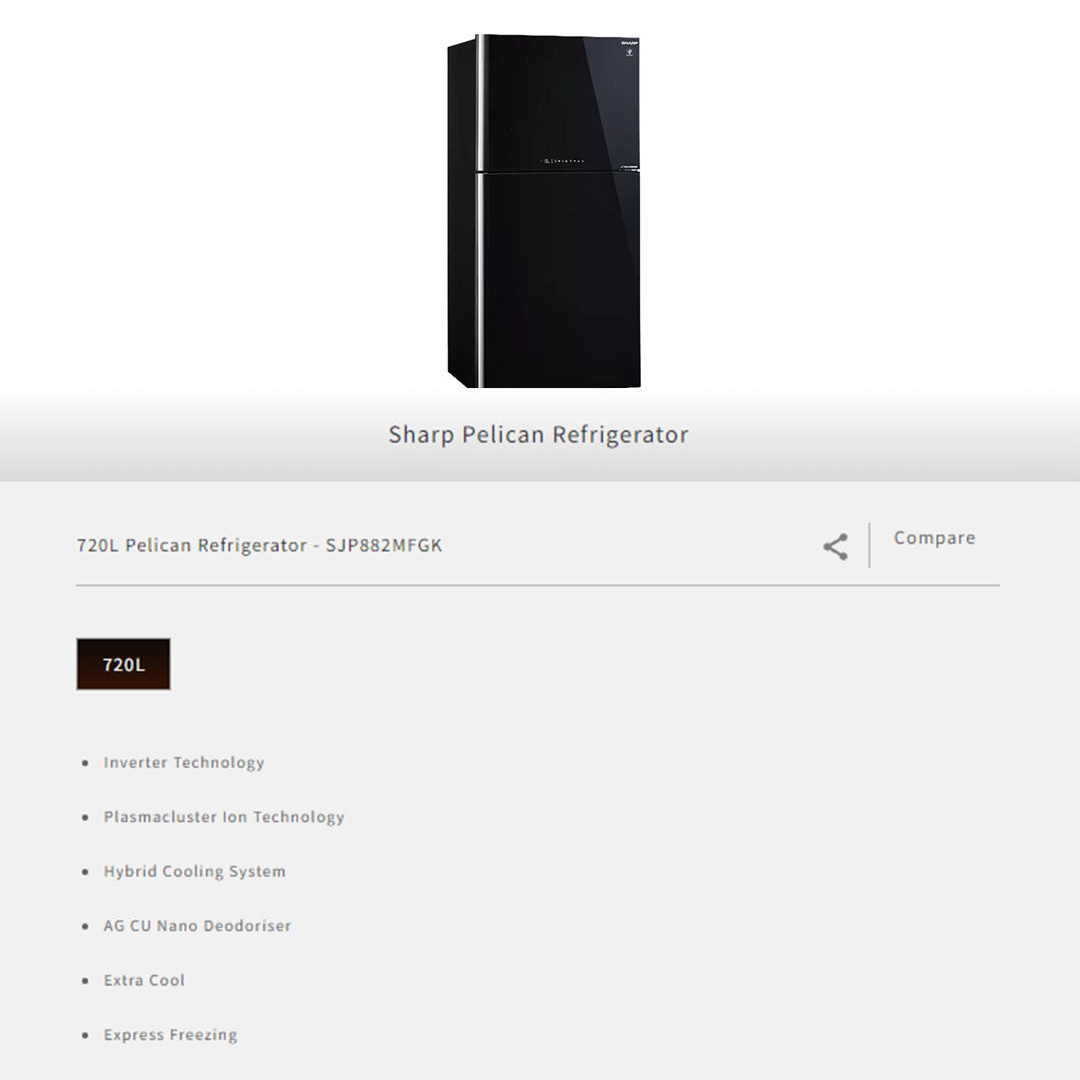Click the share icon beside Compare
This screenshot has height=1080, width=1080.
tap(835, 547)
